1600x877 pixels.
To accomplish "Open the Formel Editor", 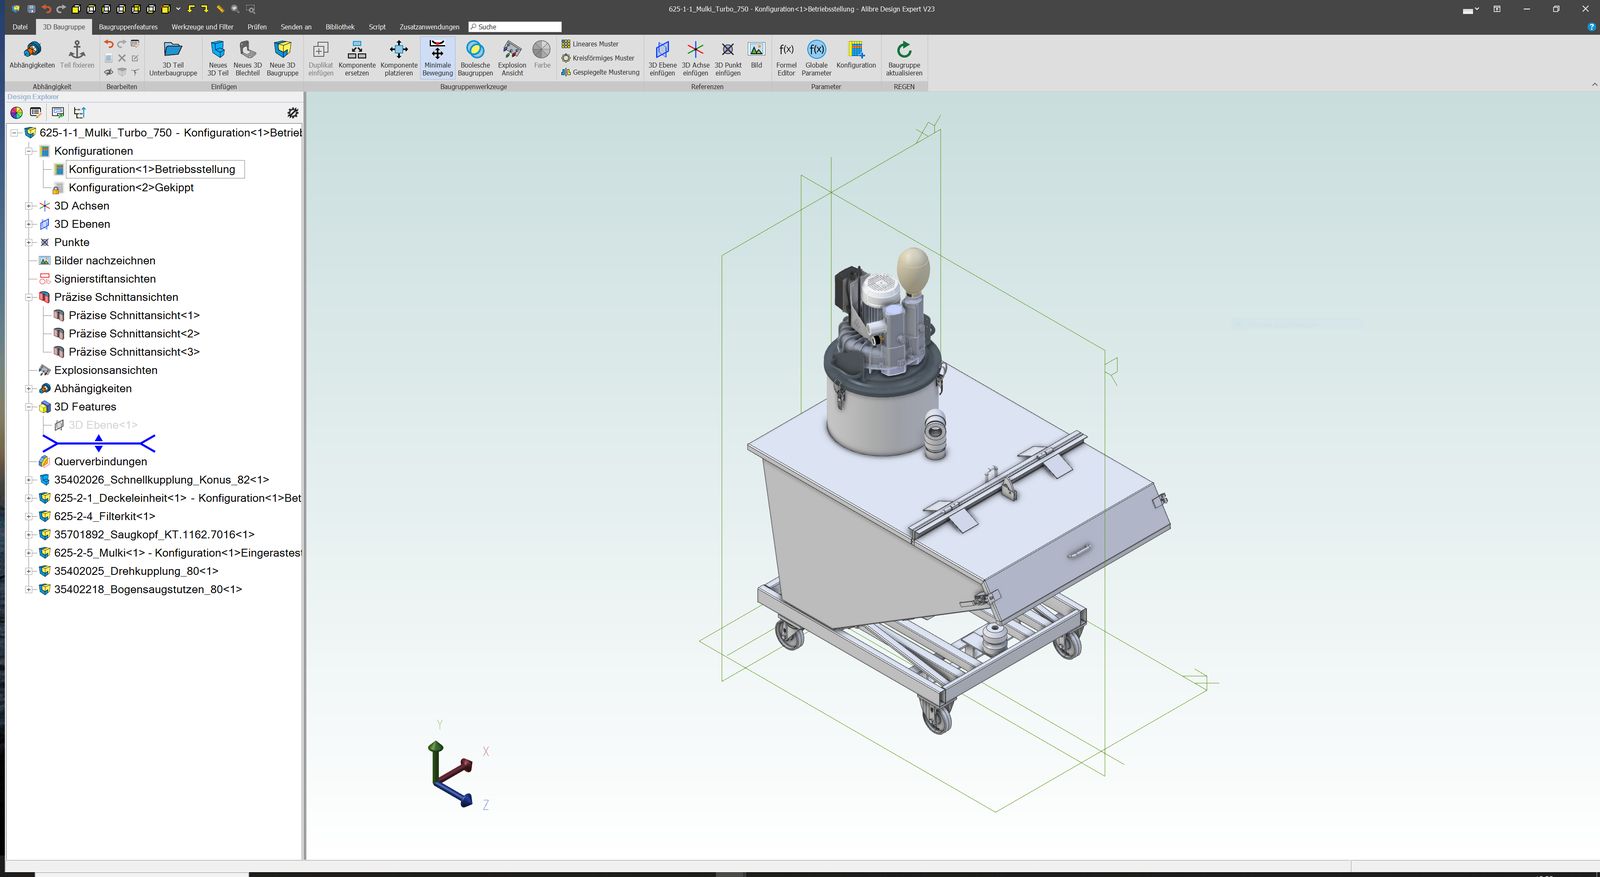I will (786, 57).
